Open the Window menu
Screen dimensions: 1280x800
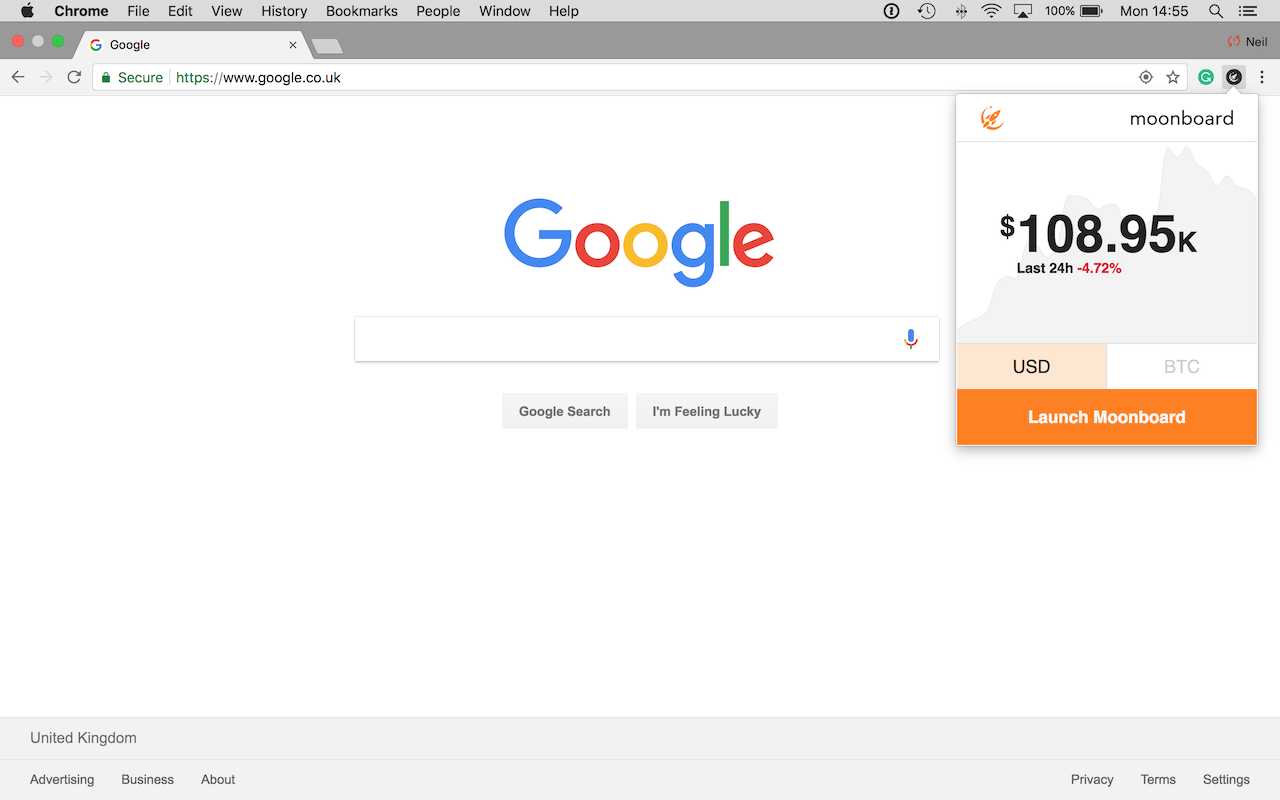point(505,11)
